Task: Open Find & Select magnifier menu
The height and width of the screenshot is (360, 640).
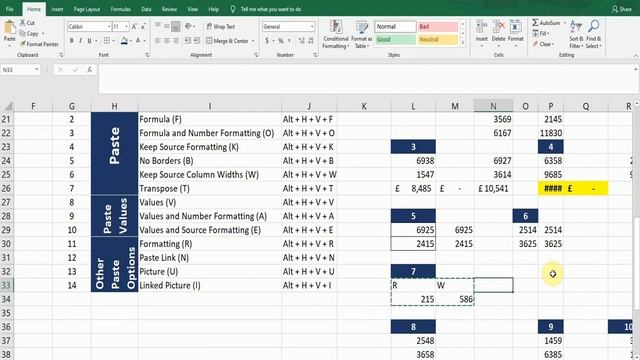Action: click(593, 34)
